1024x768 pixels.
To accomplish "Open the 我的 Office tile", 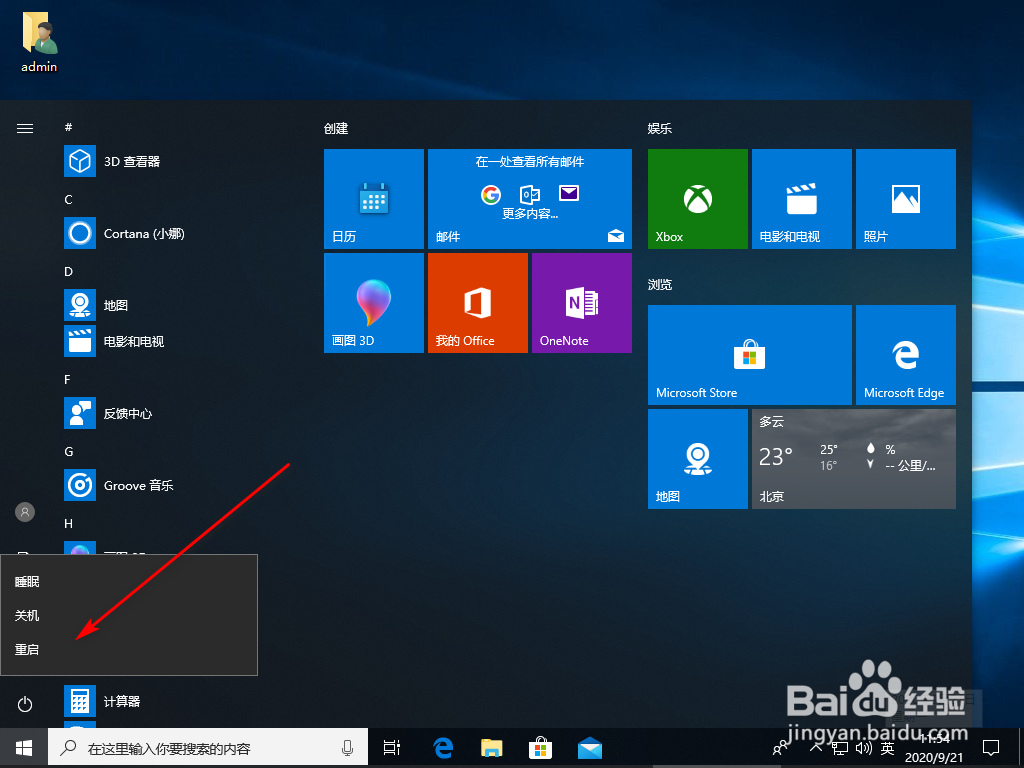I will 477,302.
